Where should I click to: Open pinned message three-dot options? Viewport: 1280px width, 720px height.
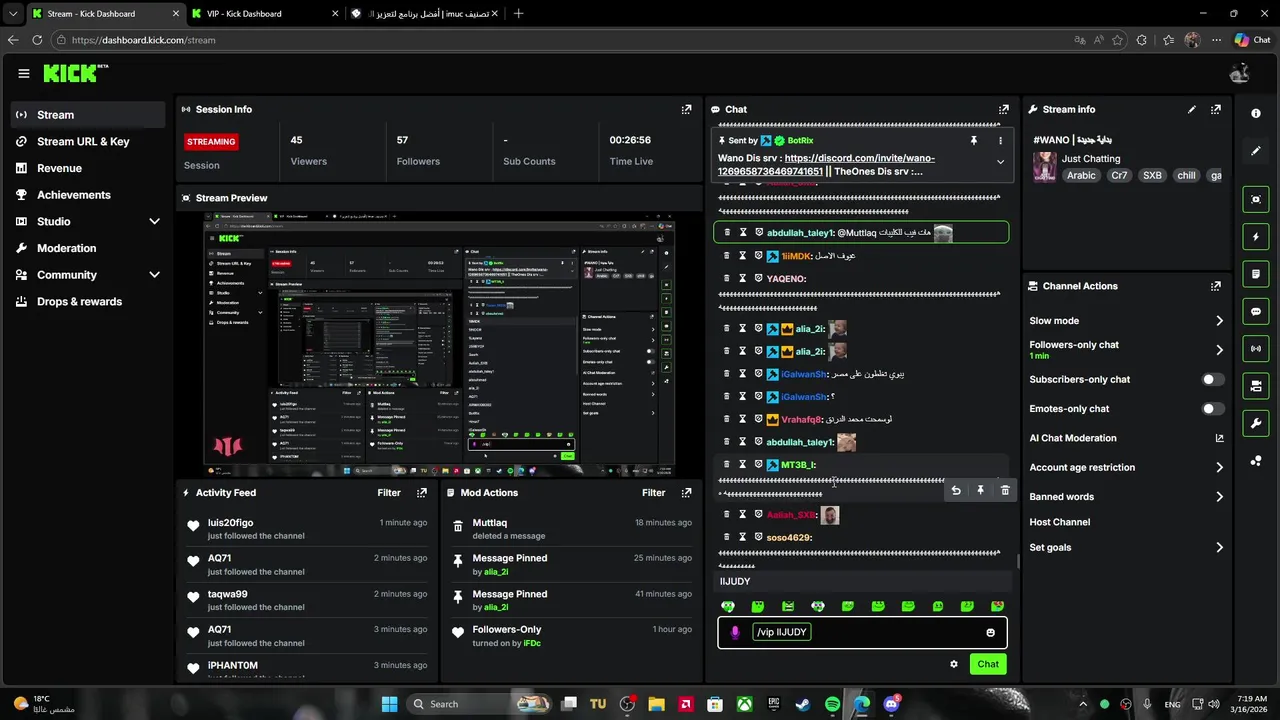click(x=1000, y=141)
